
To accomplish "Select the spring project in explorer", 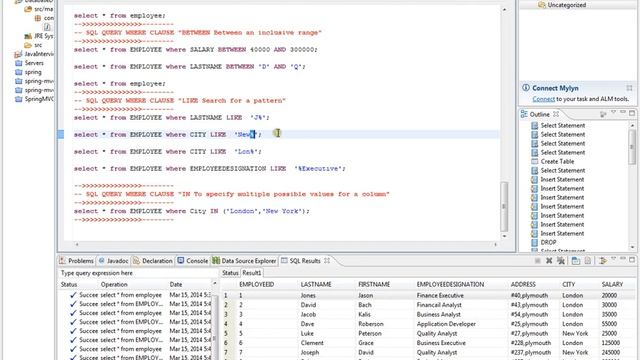I will 33,72.
